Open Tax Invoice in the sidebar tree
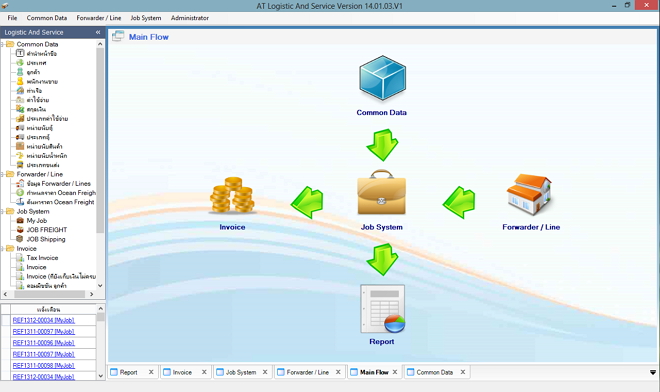 click(x=42, y=258)
